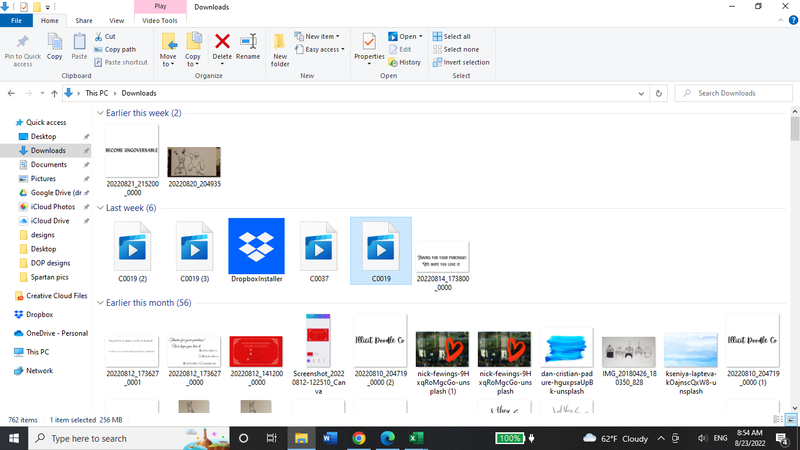800x450 pixels.
Task: Select Network in navigation pane
Action: 39,371
